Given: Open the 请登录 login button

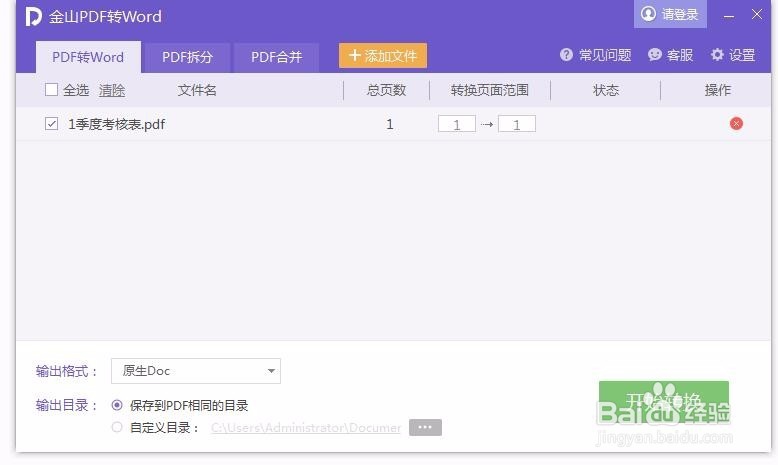Looking at the screenshot, I should 670,14.
